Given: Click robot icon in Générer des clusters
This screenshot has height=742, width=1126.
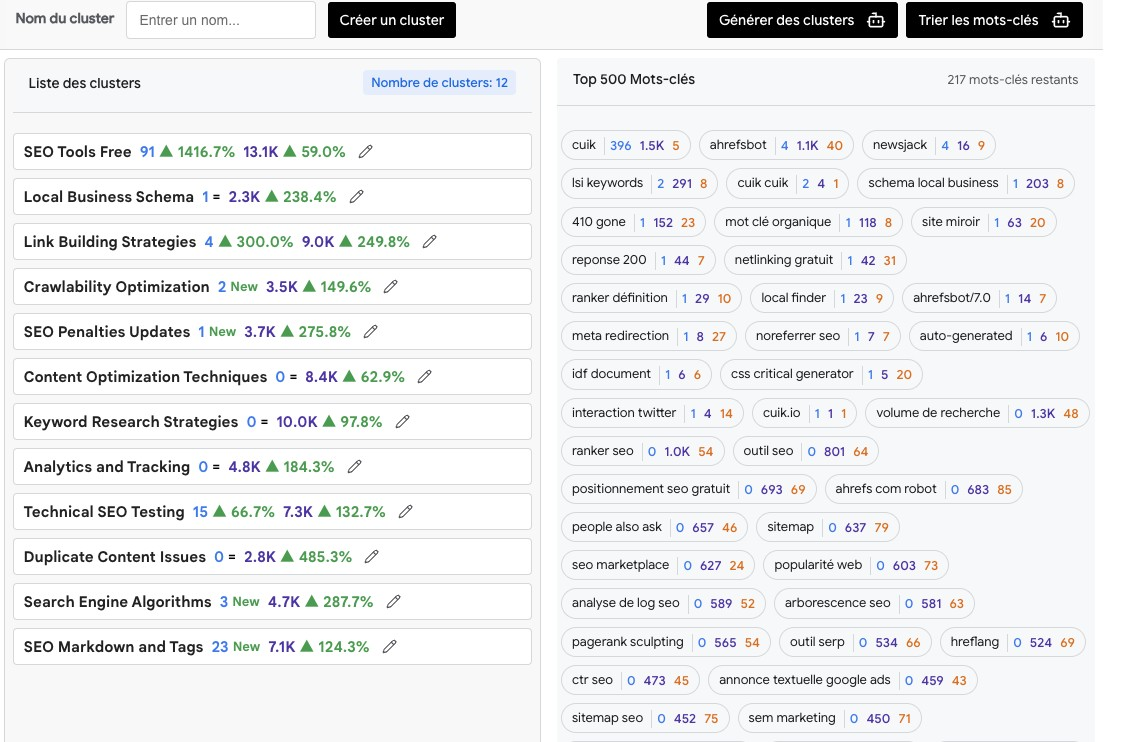Looking at the screenshot, I should pyautogui.click(x=876, y=20).
